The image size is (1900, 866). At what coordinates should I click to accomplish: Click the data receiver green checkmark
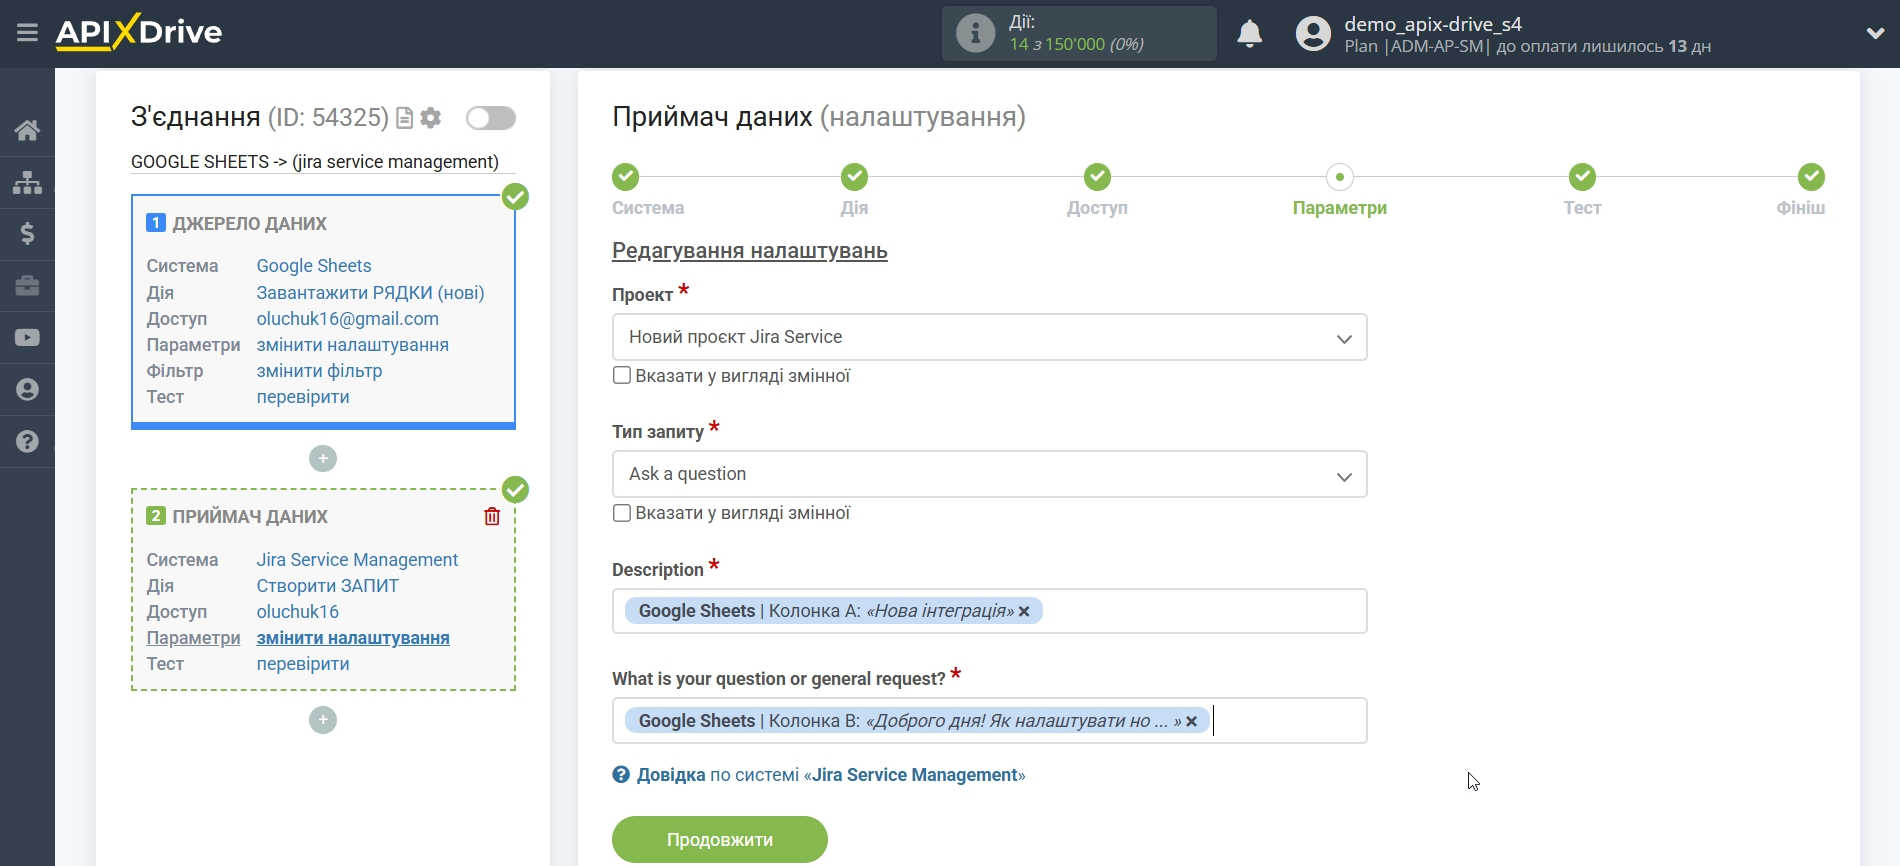coord(515,490)
